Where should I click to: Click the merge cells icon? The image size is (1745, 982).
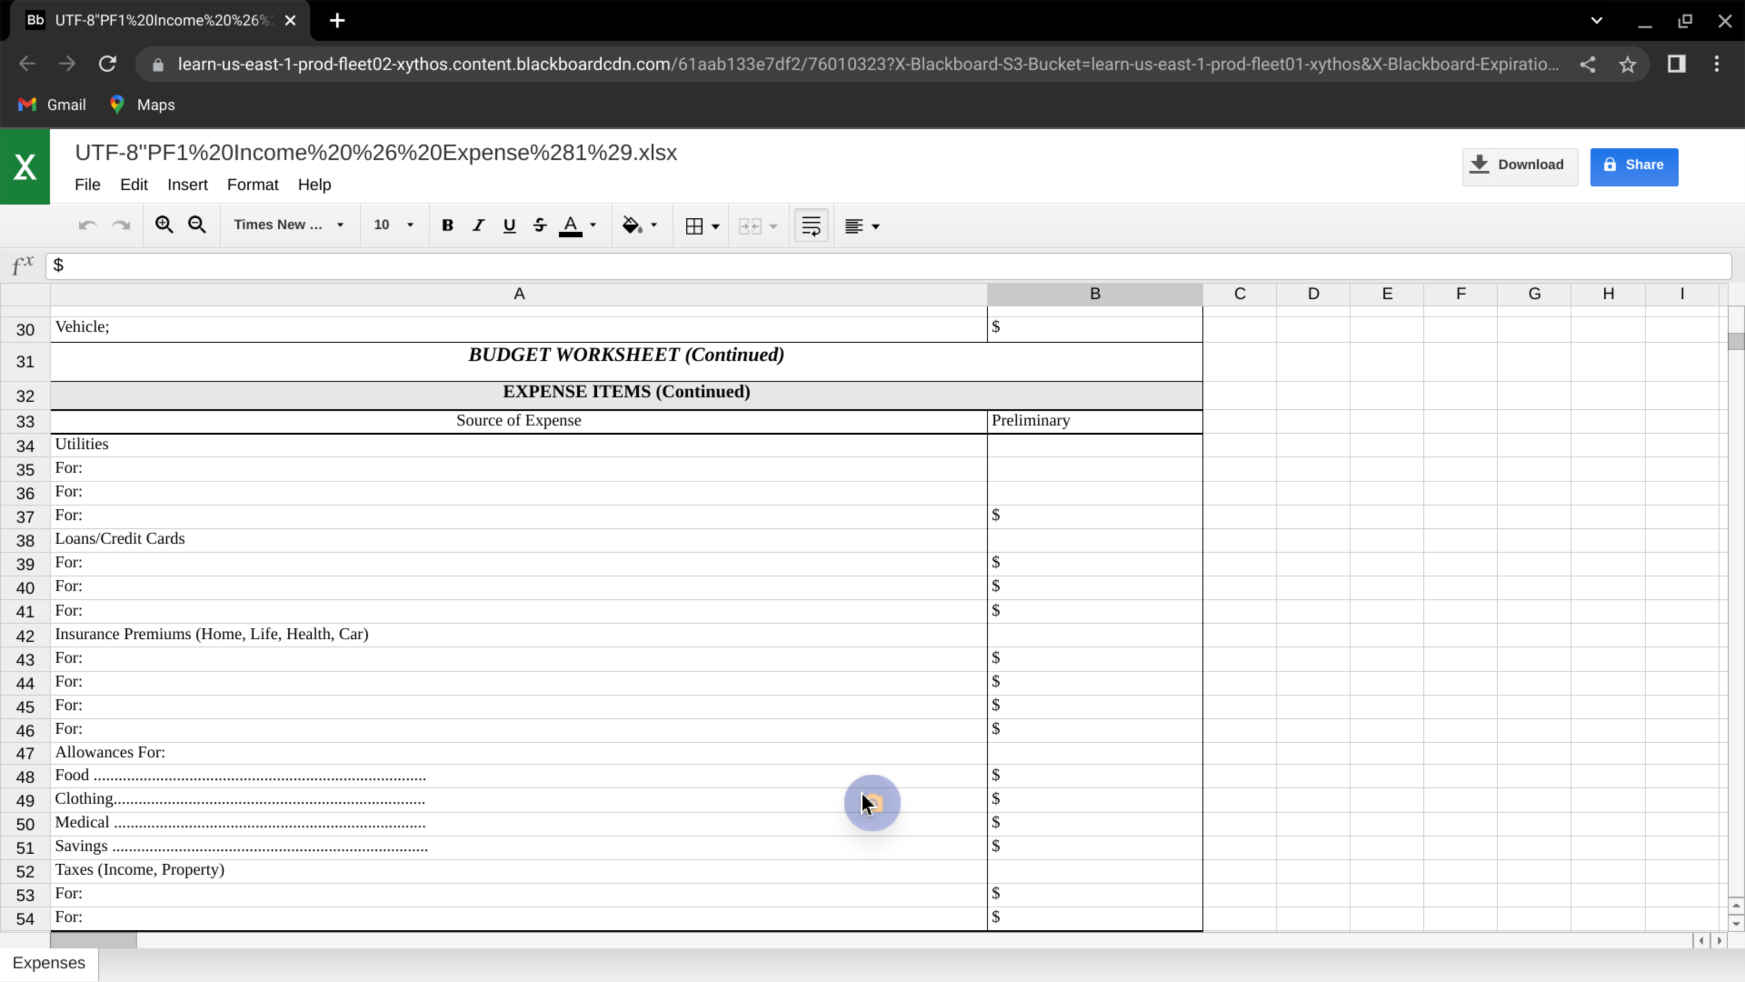click(750, 226)
